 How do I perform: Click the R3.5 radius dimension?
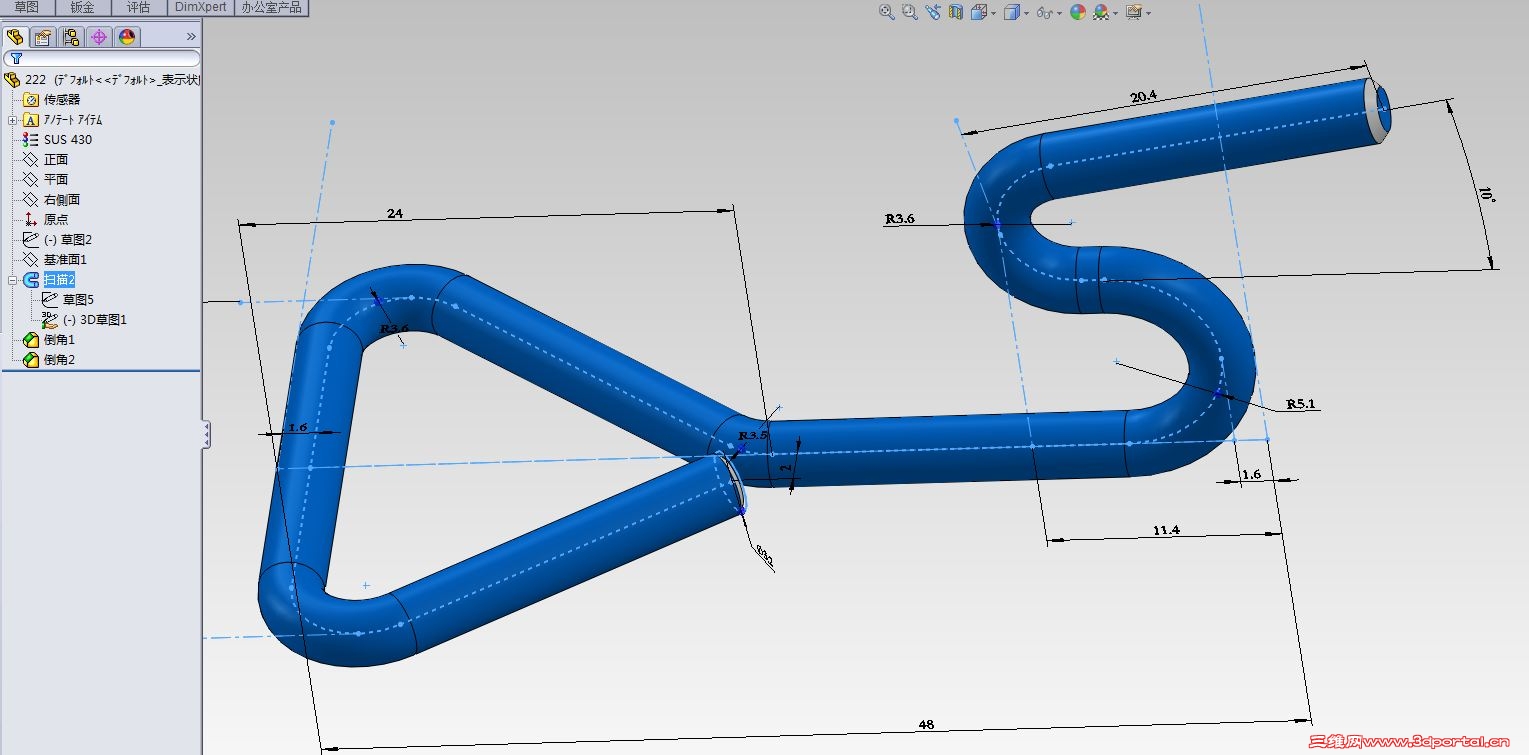click(x=753, y=436)
